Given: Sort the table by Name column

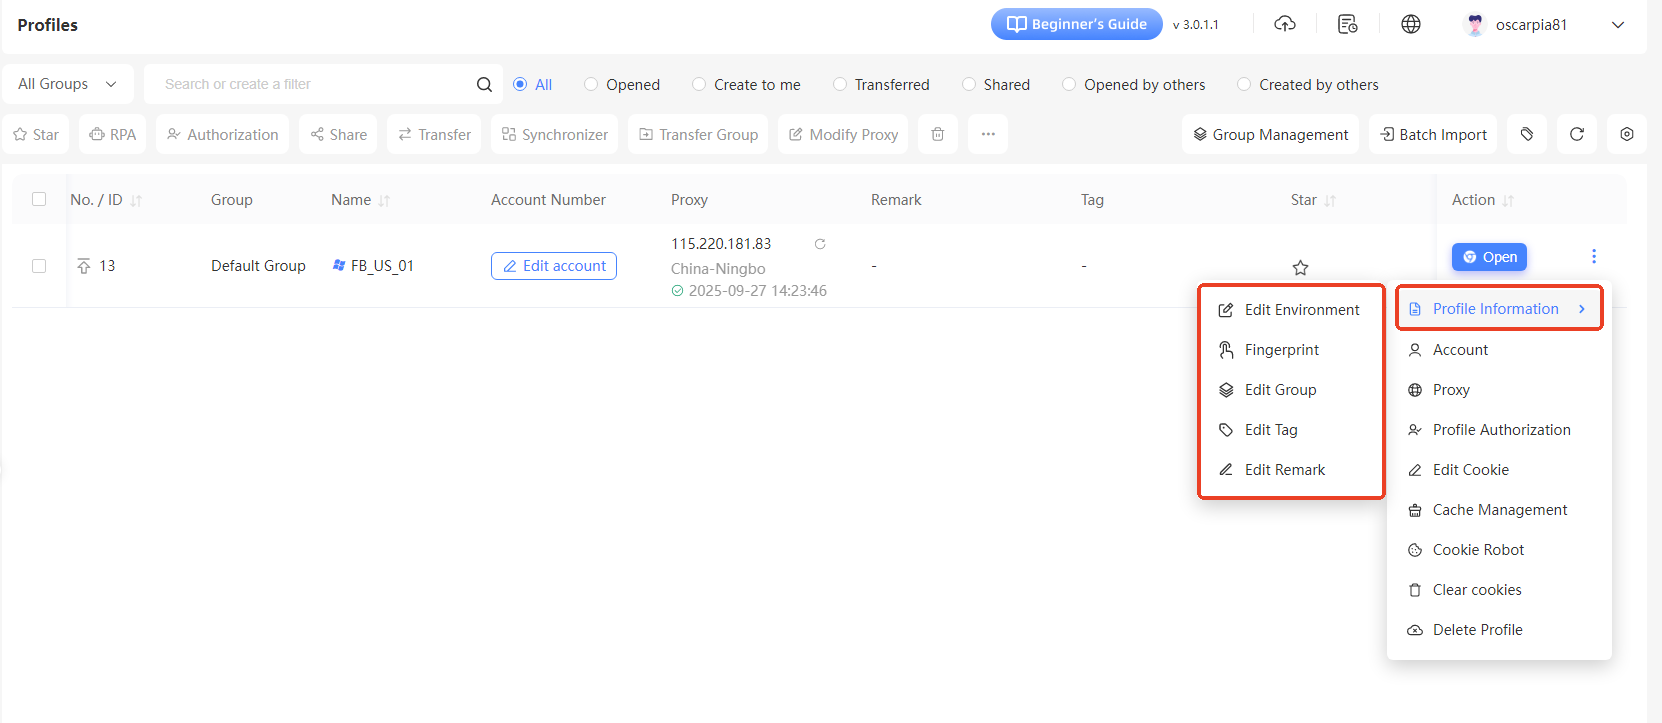Looking at the screenshot, I should coord(384,201).
